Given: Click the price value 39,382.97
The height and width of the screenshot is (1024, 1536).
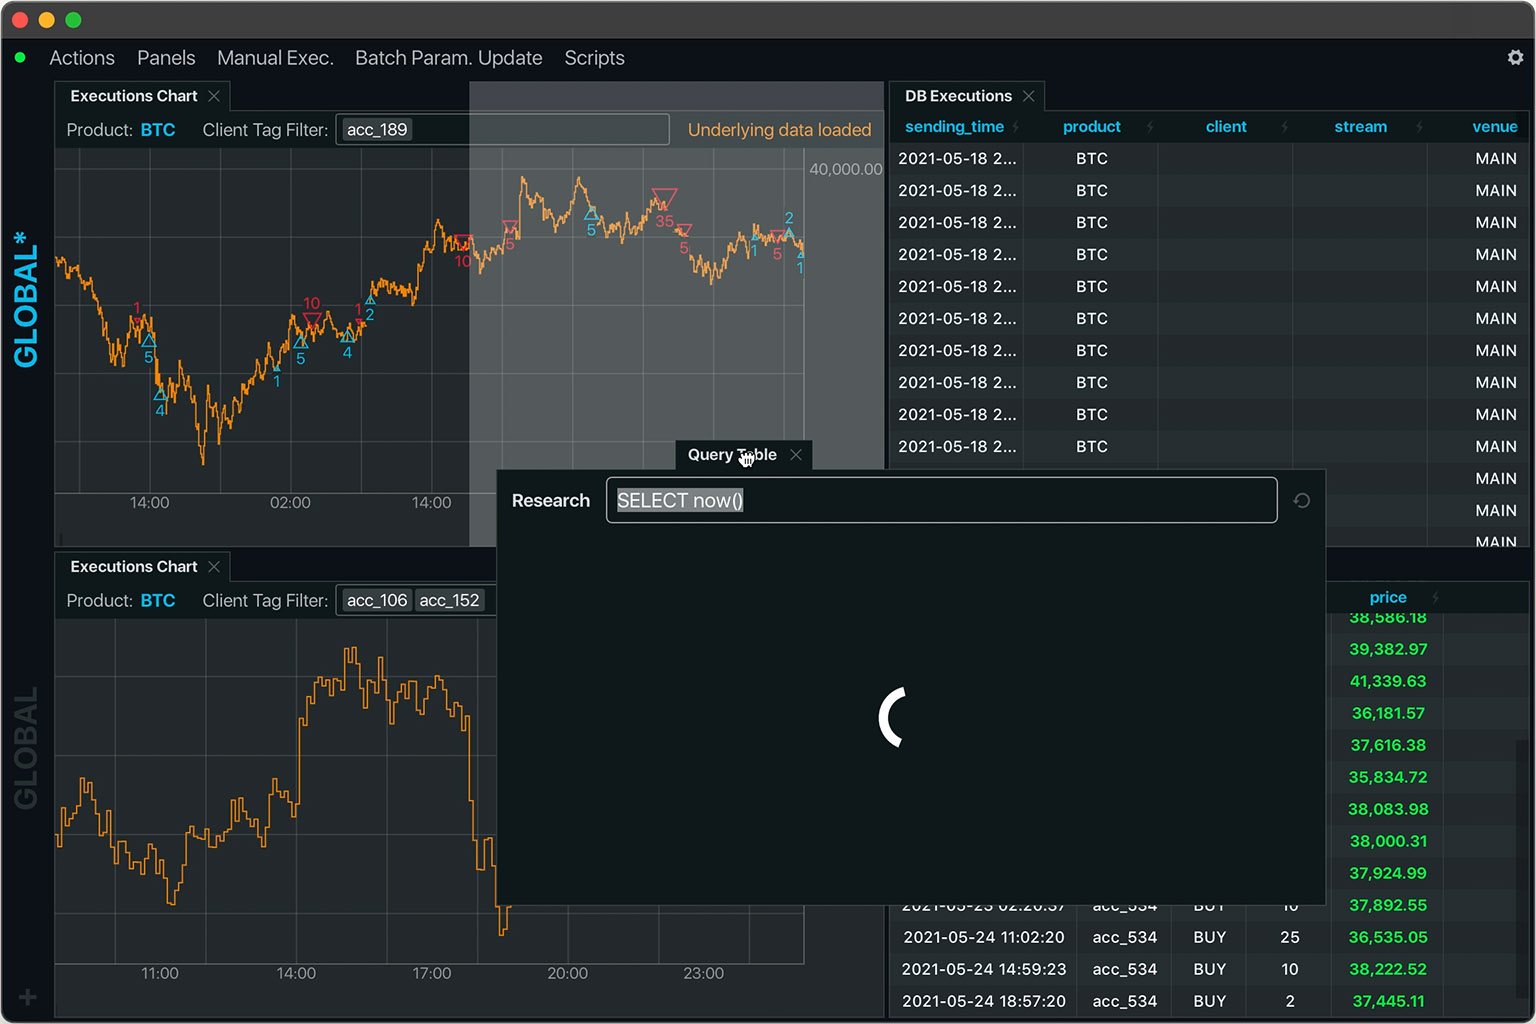Looking at the screenshot, I should point(1388,649).
